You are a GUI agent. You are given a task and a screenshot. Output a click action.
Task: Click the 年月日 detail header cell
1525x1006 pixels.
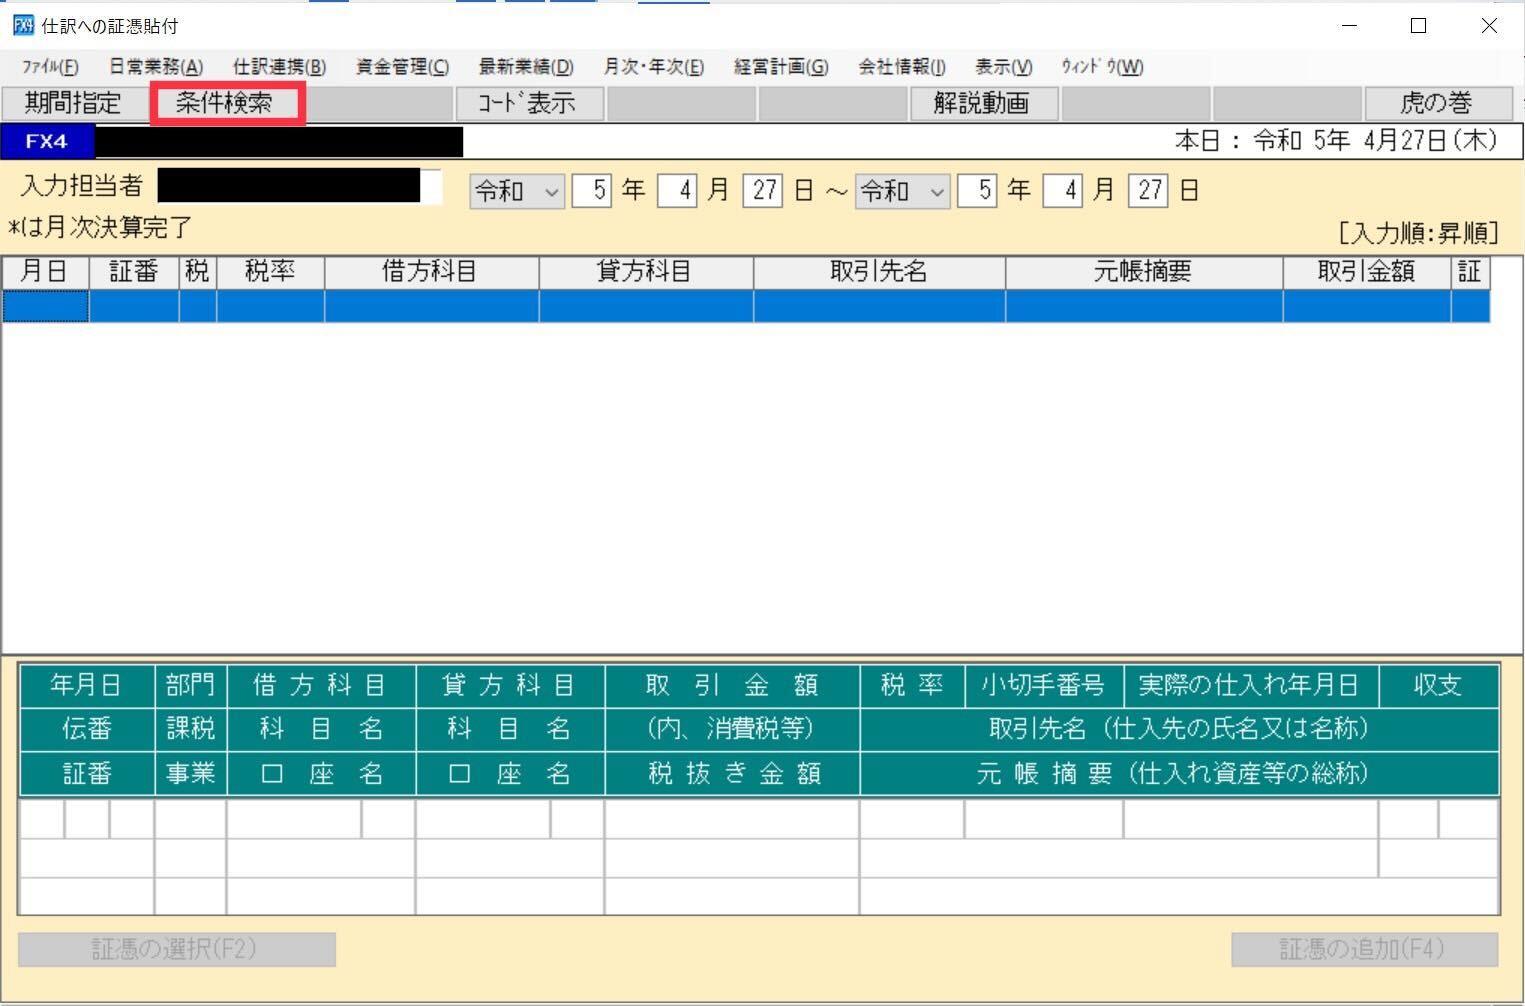tap(87, 686)
